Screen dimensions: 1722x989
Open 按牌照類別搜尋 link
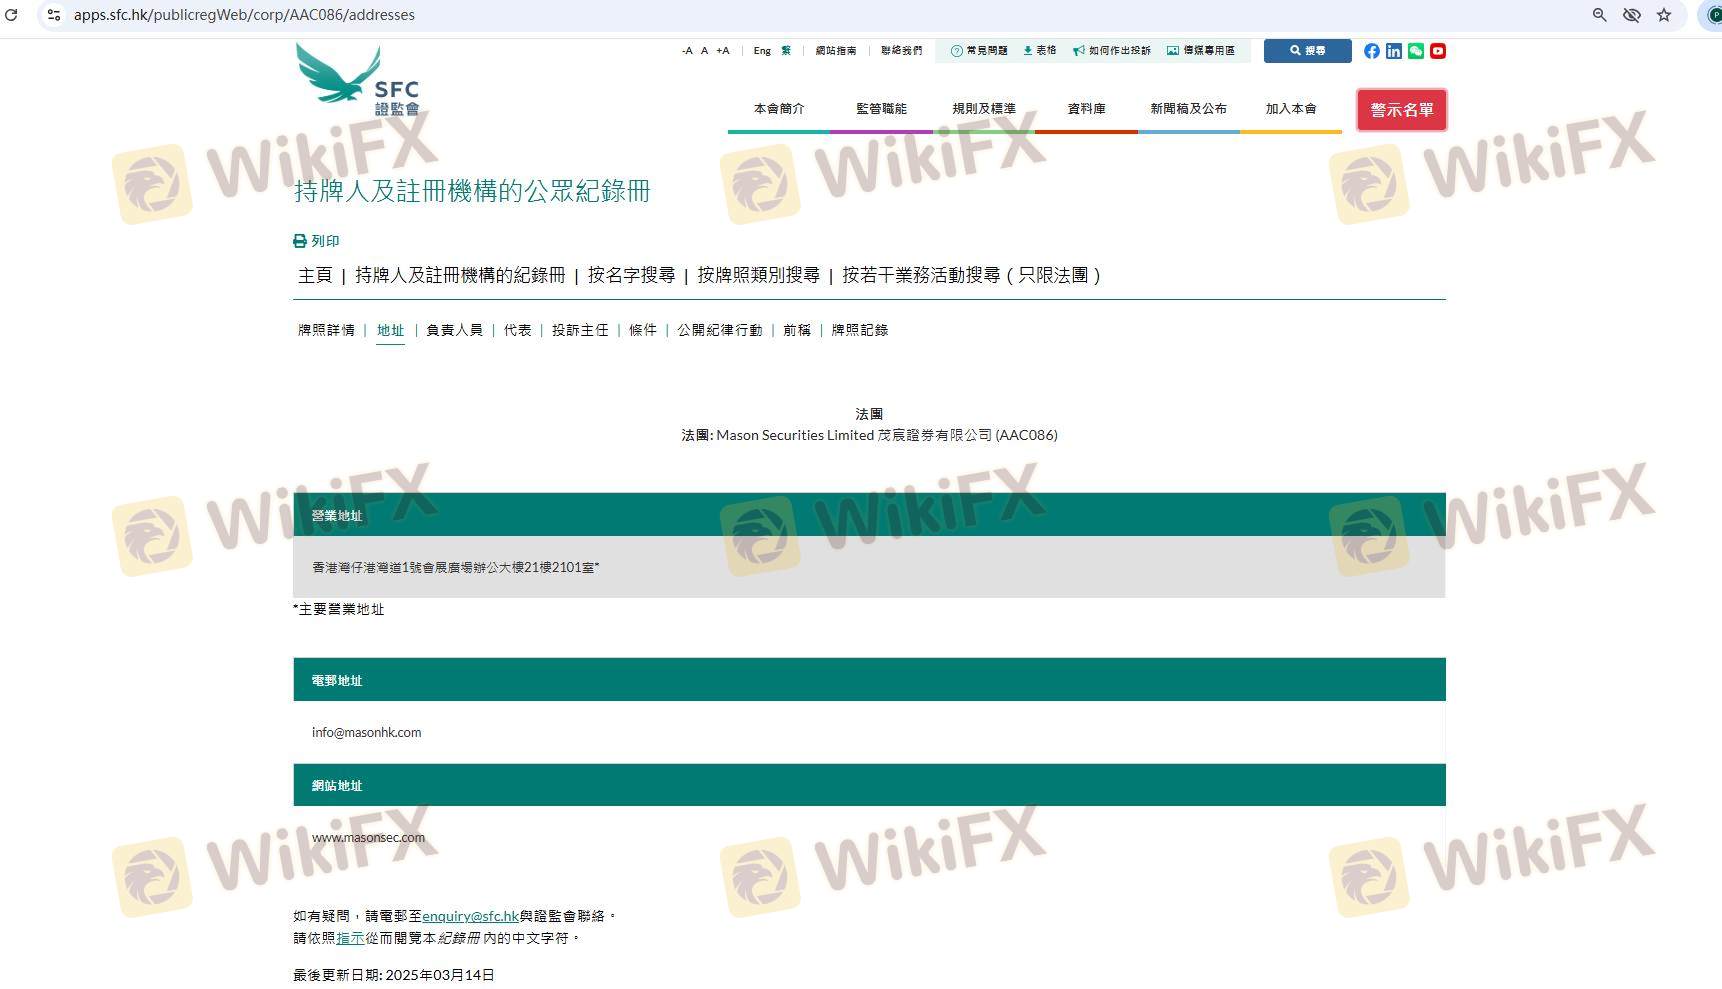[758, 275]
